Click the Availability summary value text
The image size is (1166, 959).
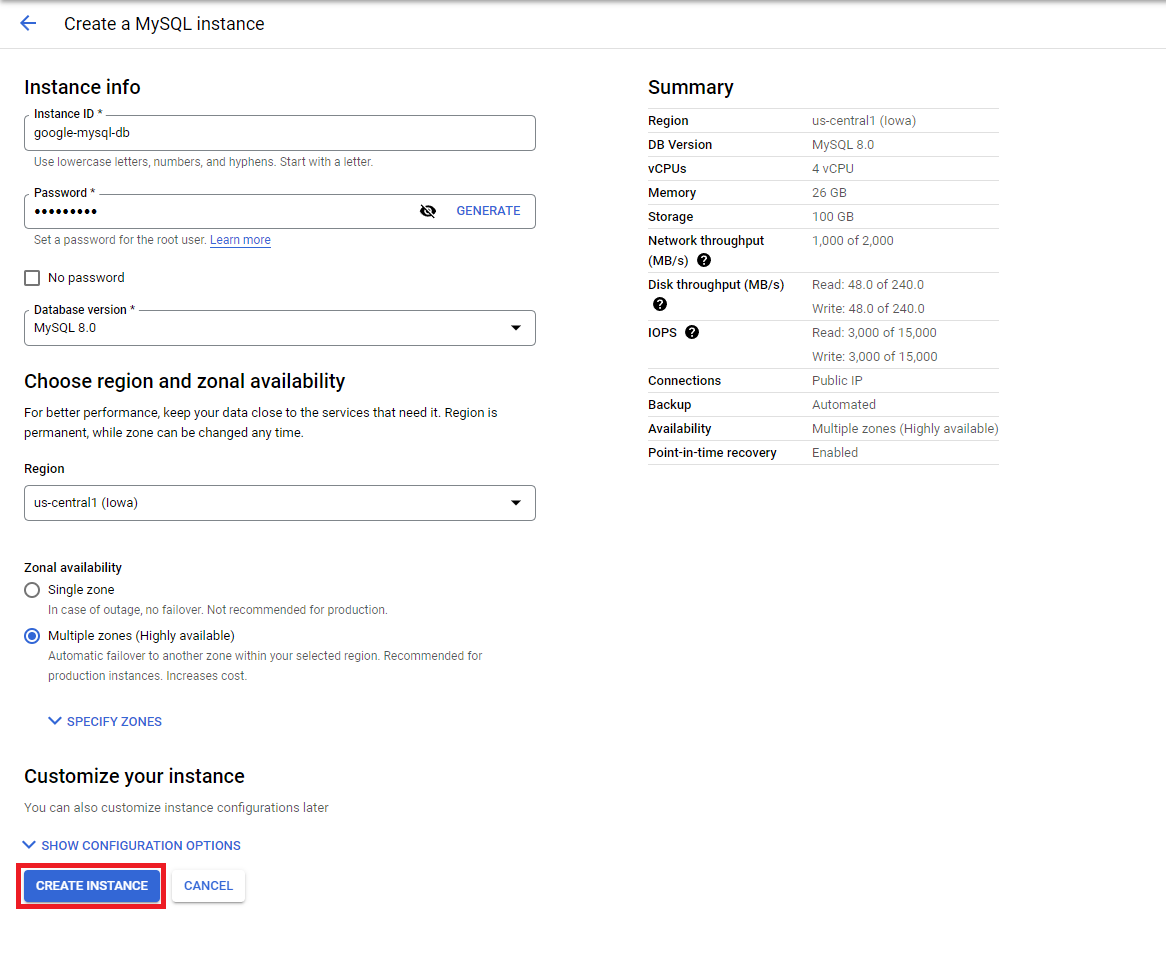pyautogui.click(x=905, y=429)
